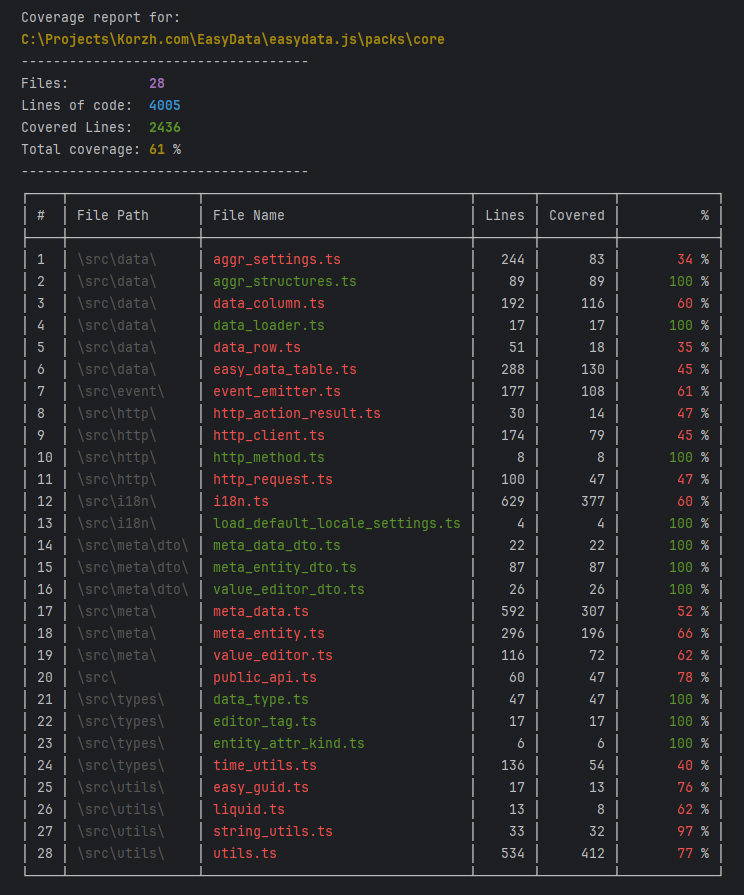Screen dimensions: 744x895
Task: Click the \src\event\ file path cell
Action: [121, 391]
